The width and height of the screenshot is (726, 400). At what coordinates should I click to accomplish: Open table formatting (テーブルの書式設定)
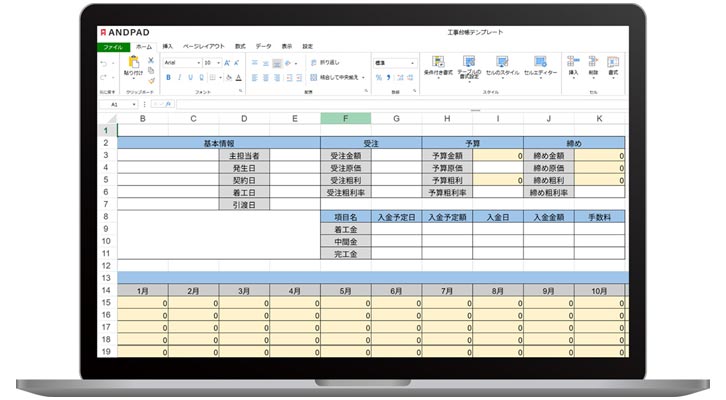470,65
